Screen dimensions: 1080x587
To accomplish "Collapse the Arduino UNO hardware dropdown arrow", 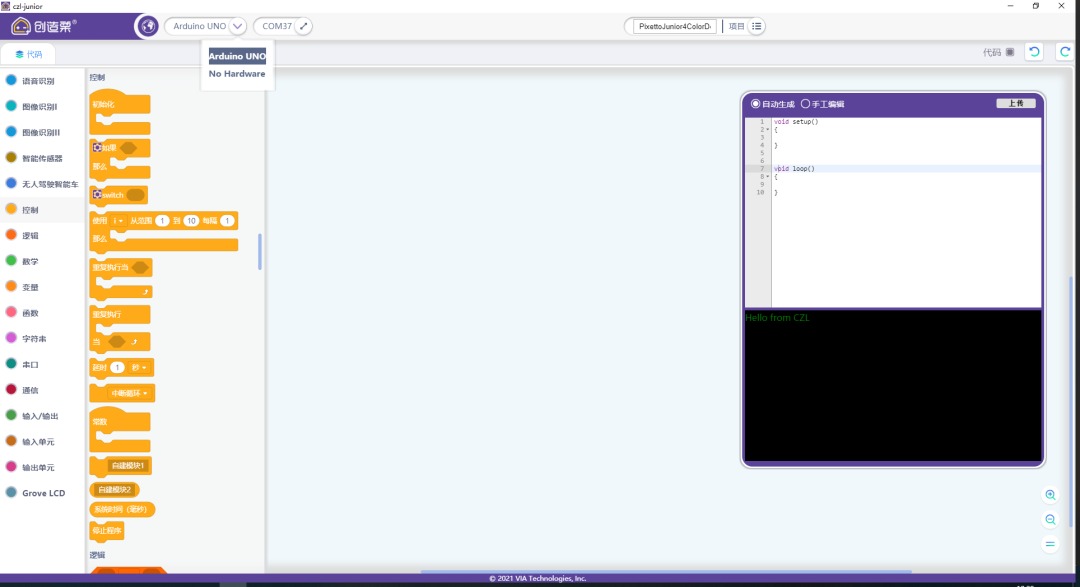I will click(x=237, y=26).
